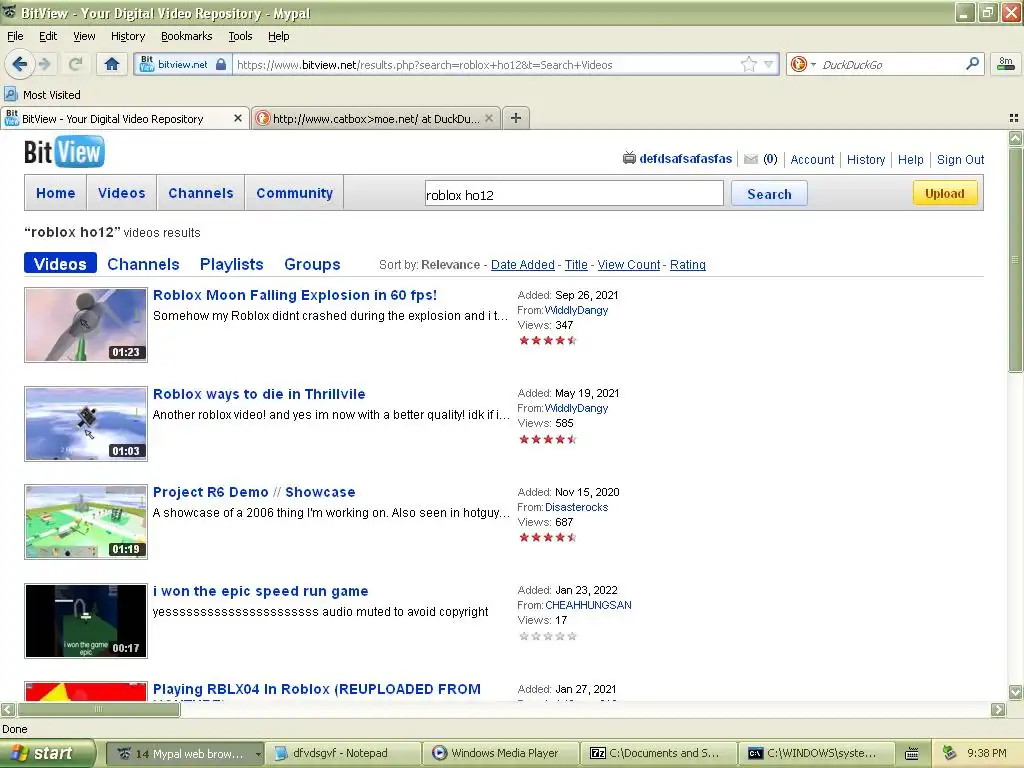Click empty star rating of speed run video
This screenshot has height=768, width=1024.
point(547,636)
